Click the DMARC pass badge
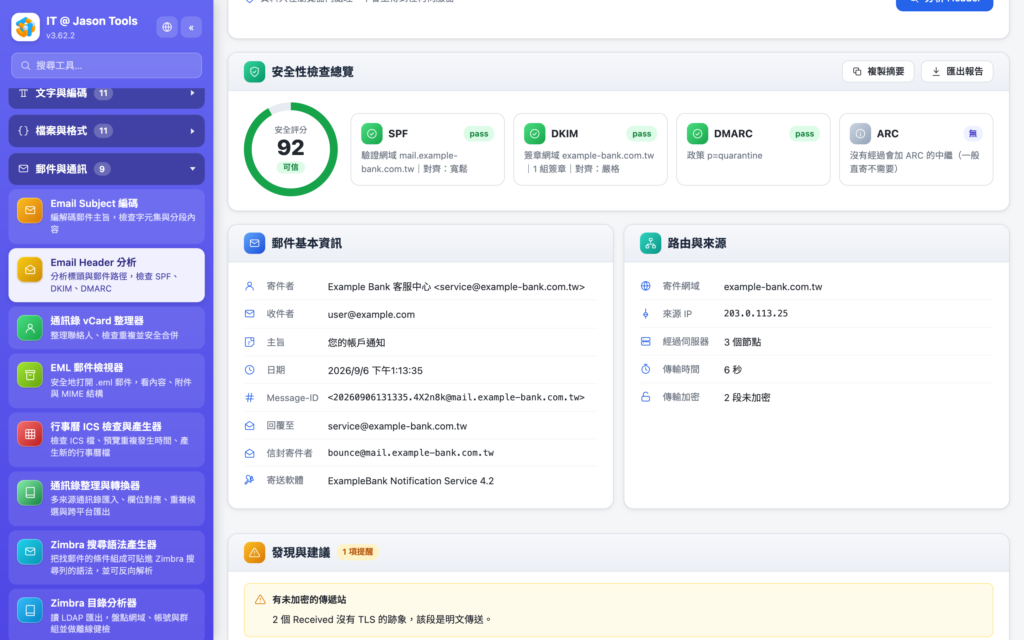The height and width of the screenshot is (640, 1024). tap(805, 133)
